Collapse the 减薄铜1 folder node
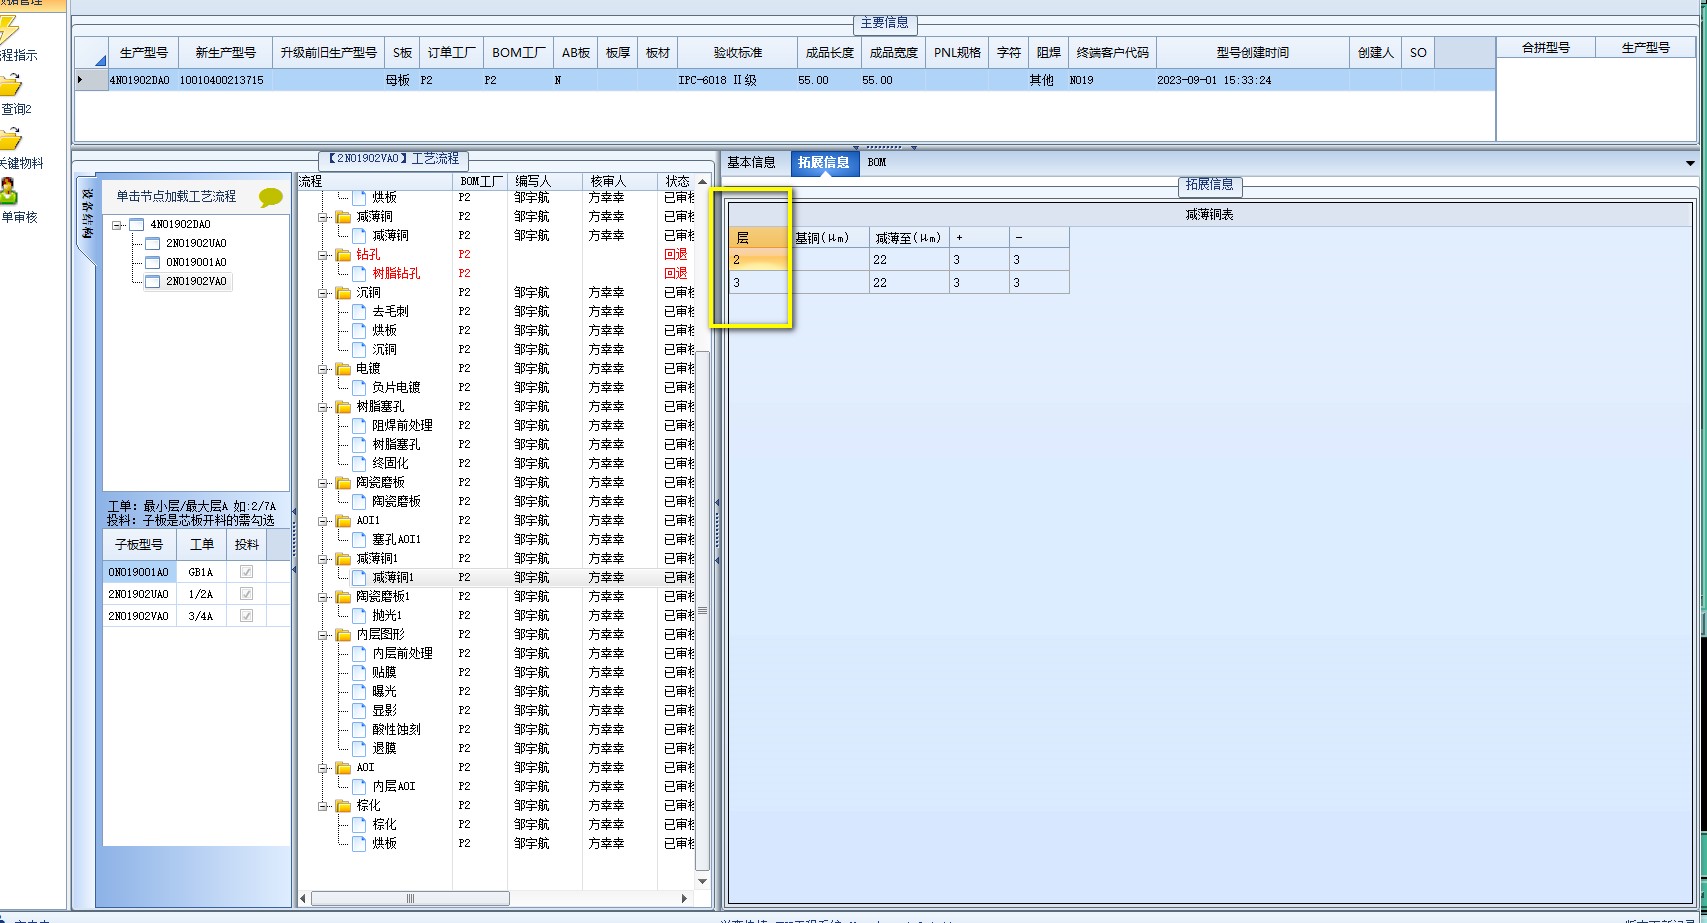Screen dimensions: 1707x923 tap(324, 559)
